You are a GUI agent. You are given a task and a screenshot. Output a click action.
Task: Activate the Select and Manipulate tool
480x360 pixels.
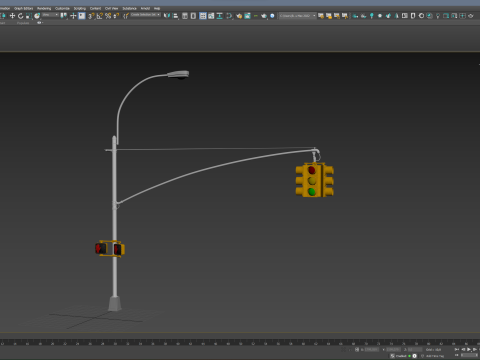pyautogui.click(x=73, y=16)
